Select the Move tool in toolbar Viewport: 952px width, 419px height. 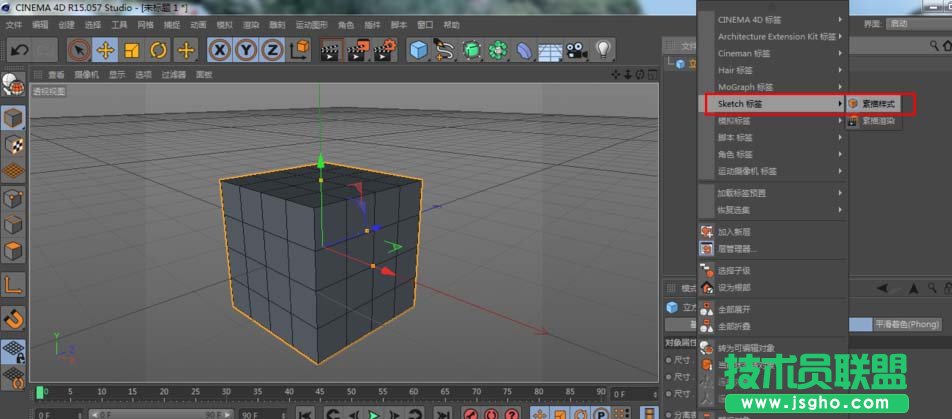click(105, 50)
